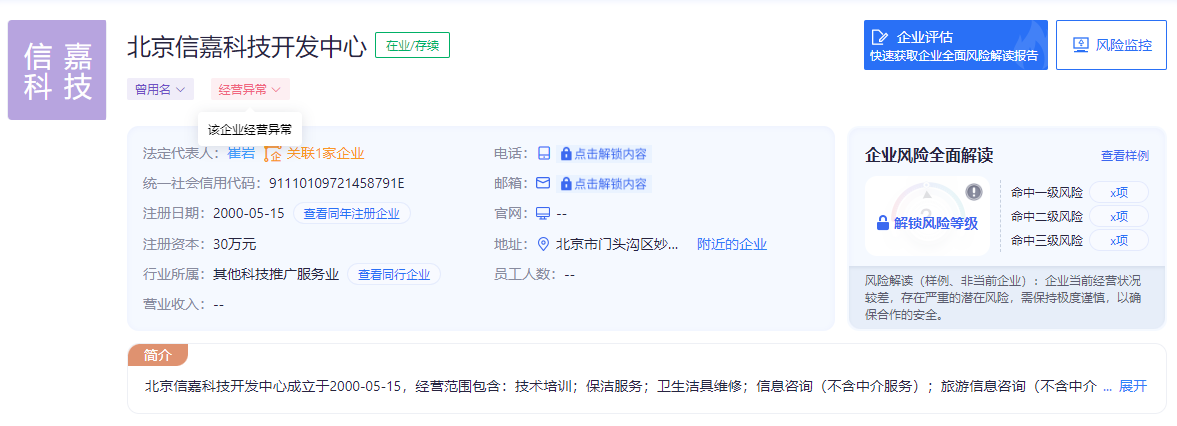Unlock email via 点击解锁内容
This screenshot has height=426, width=1177.
603,184
